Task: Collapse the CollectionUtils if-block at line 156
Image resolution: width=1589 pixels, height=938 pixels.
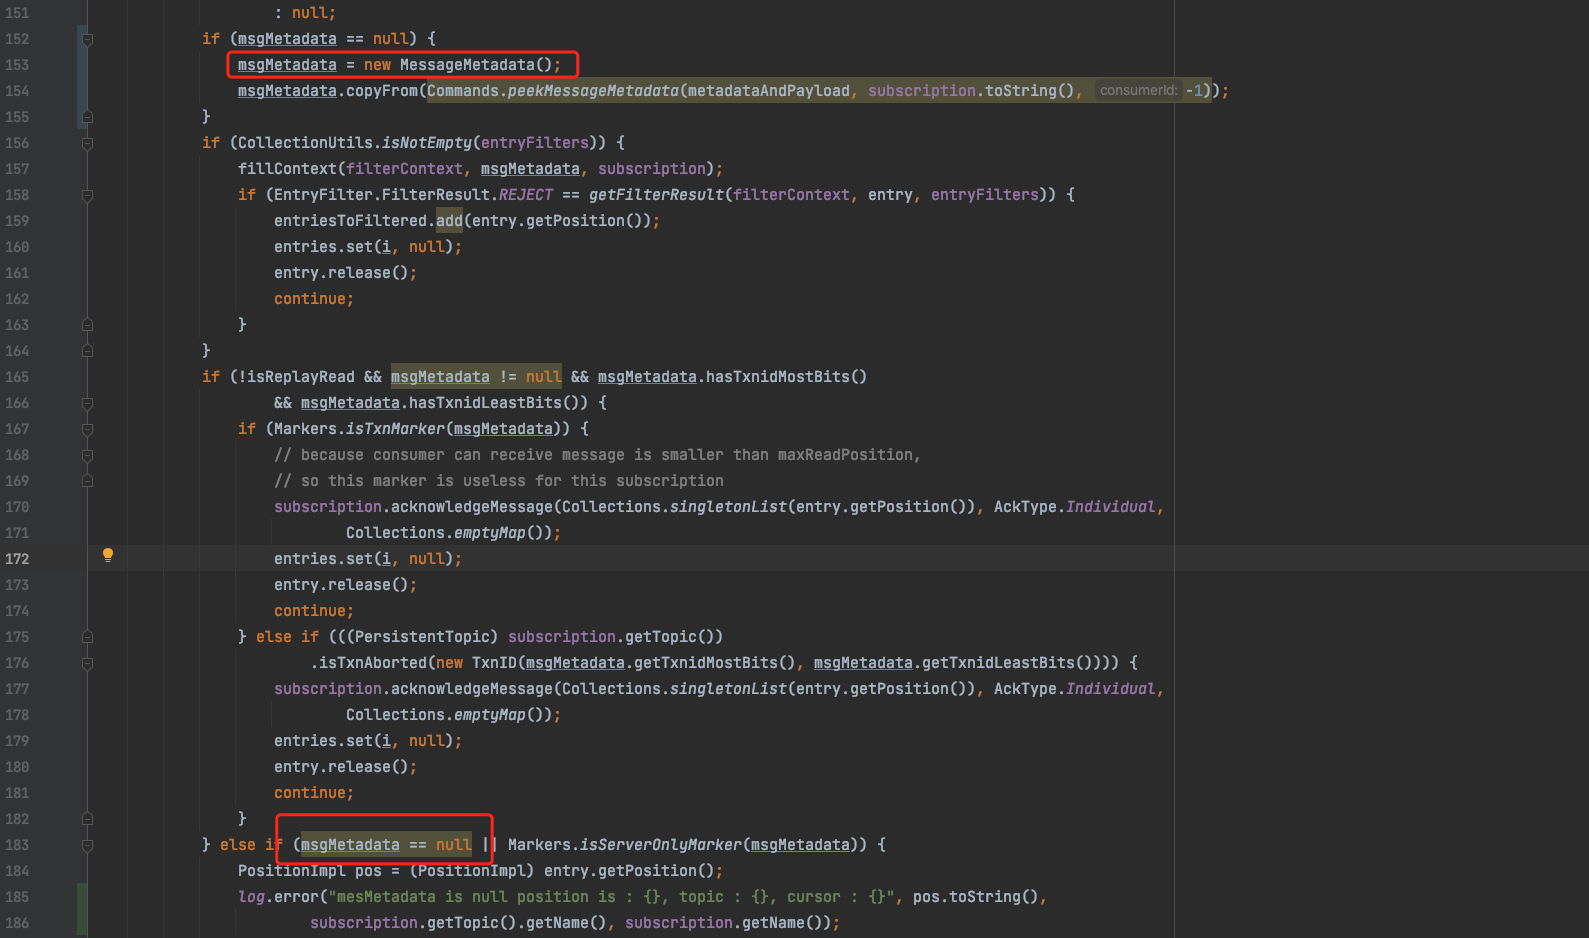Action: click(x=87, y=143)
